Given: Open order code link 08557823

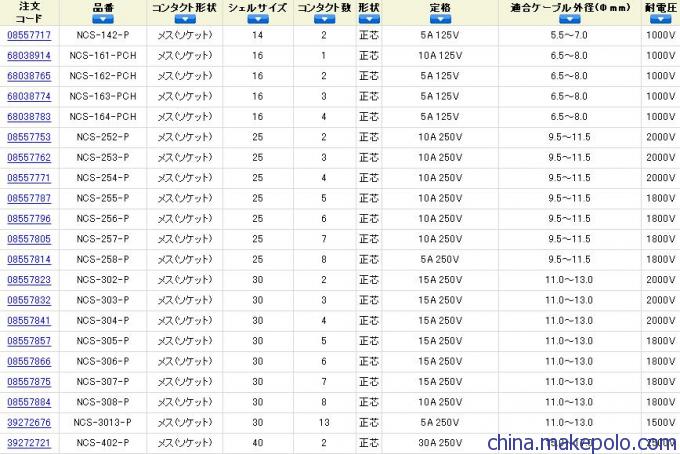Looking at the screenshot, I should click(29, 280).
